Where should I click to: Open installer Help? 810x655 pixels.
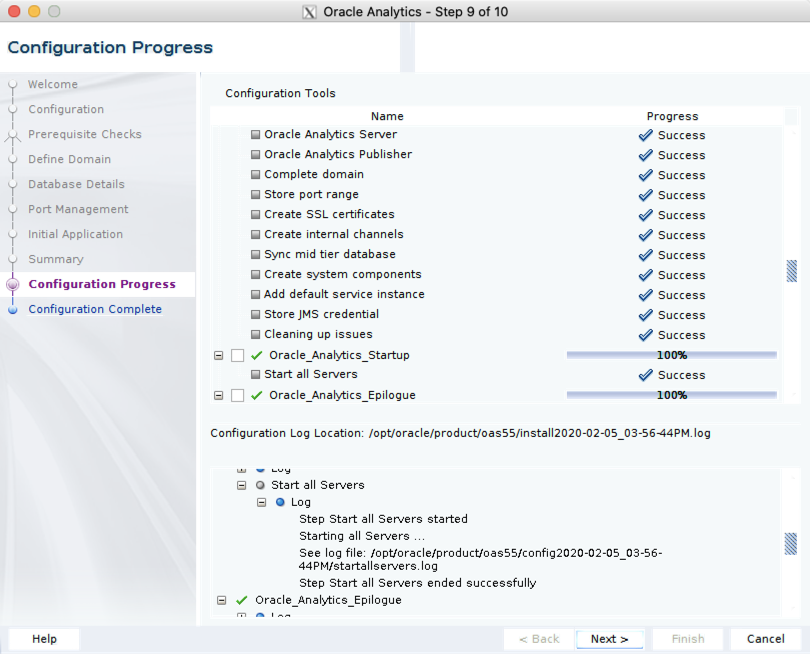pyautogui.click(x=43, y=638)
